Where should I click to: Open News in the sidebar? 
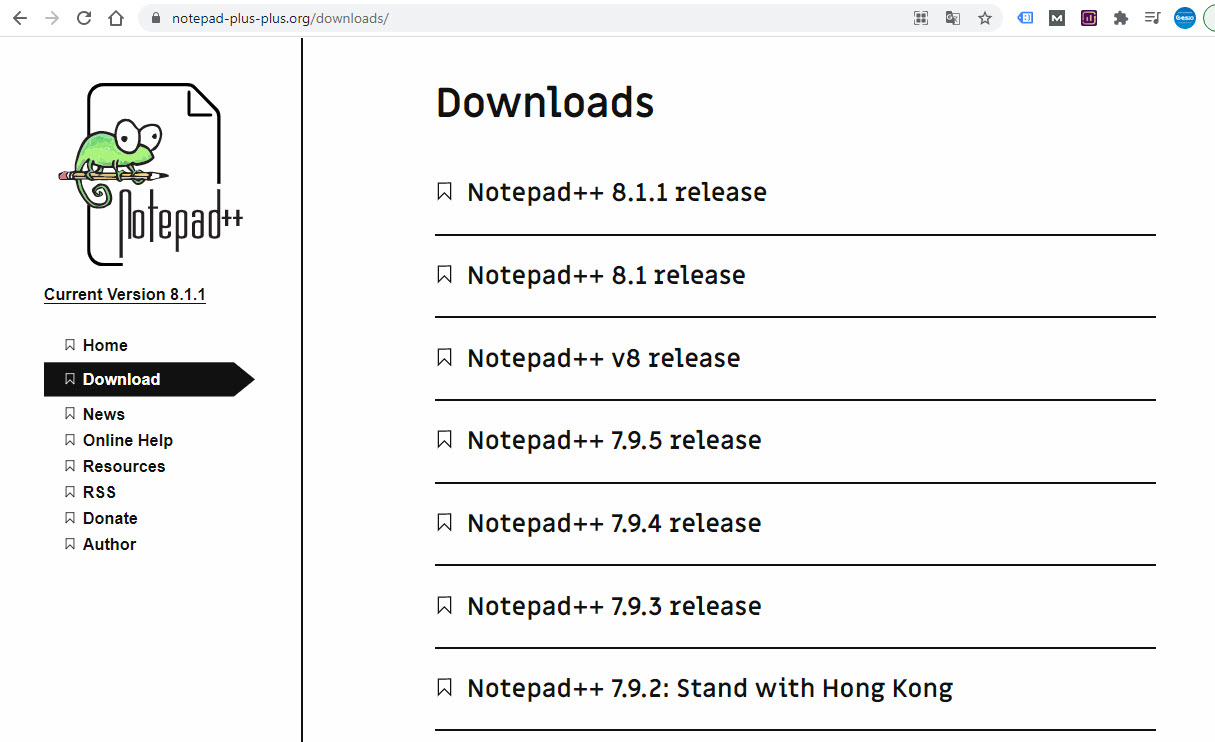point(104,414)
